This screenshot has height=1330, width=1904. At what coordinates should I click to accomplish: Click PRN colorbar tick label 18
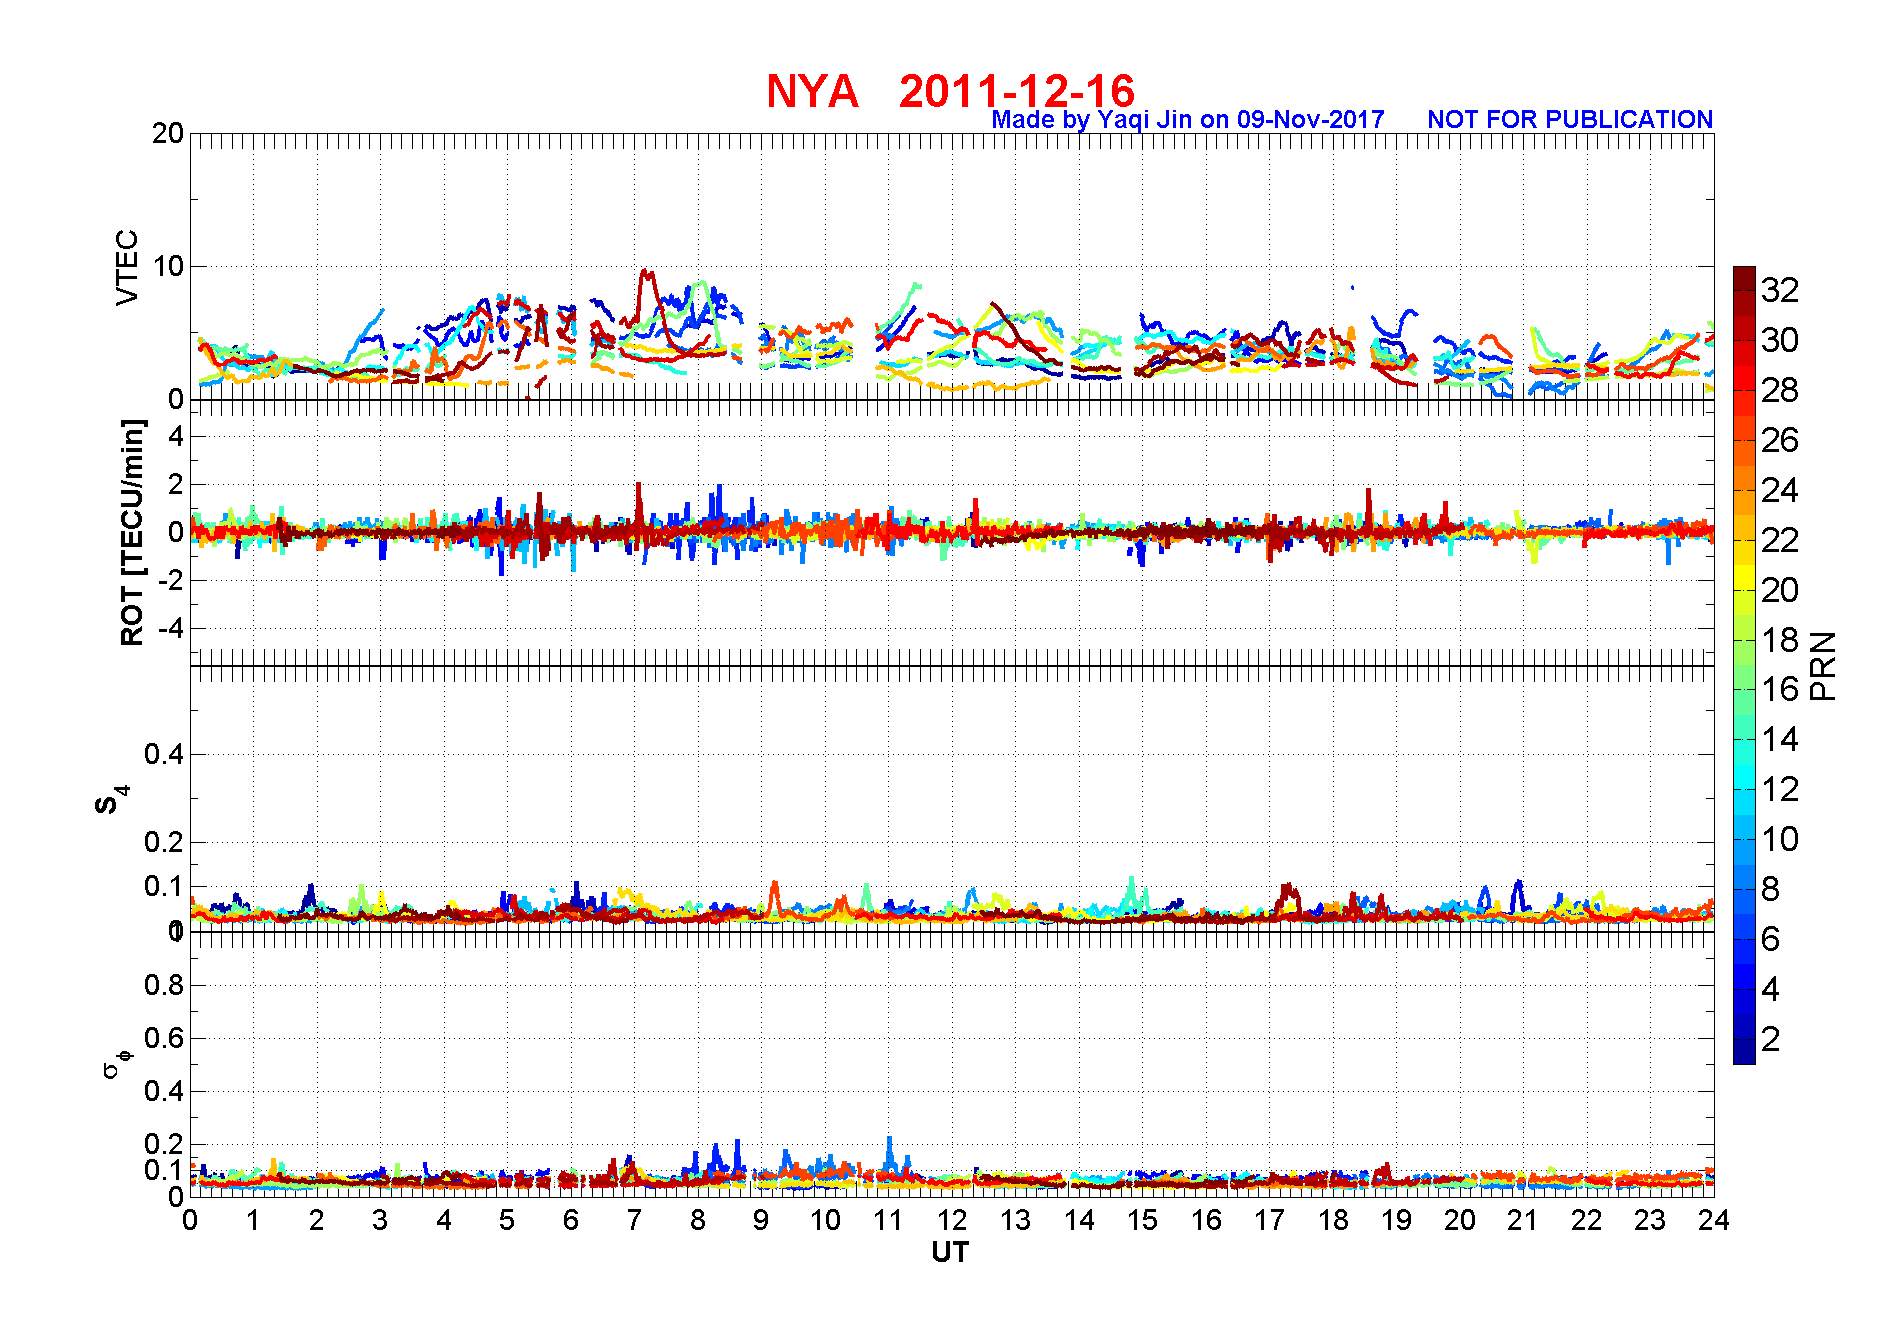1779,640
